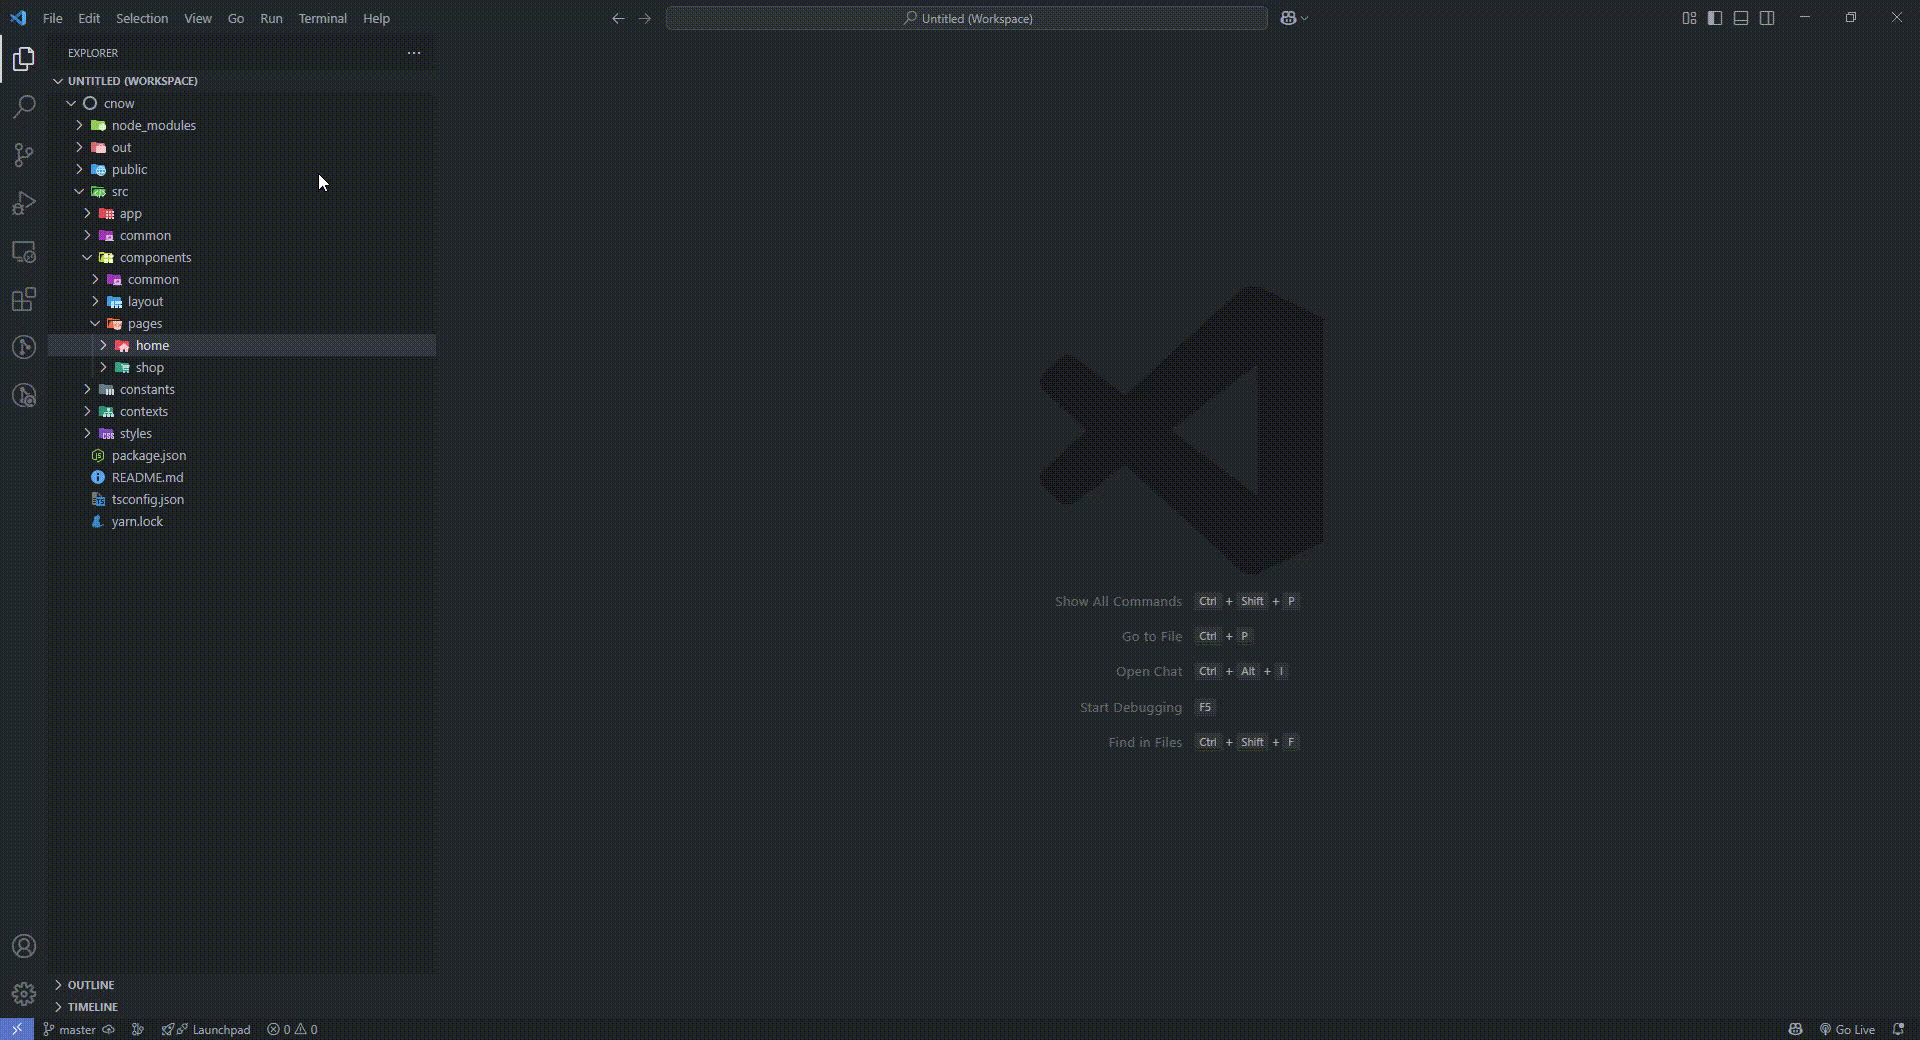The width and height of the screenshot is (1920, 1040).
Task: Expand the public folder
Action: coord(242,169)
